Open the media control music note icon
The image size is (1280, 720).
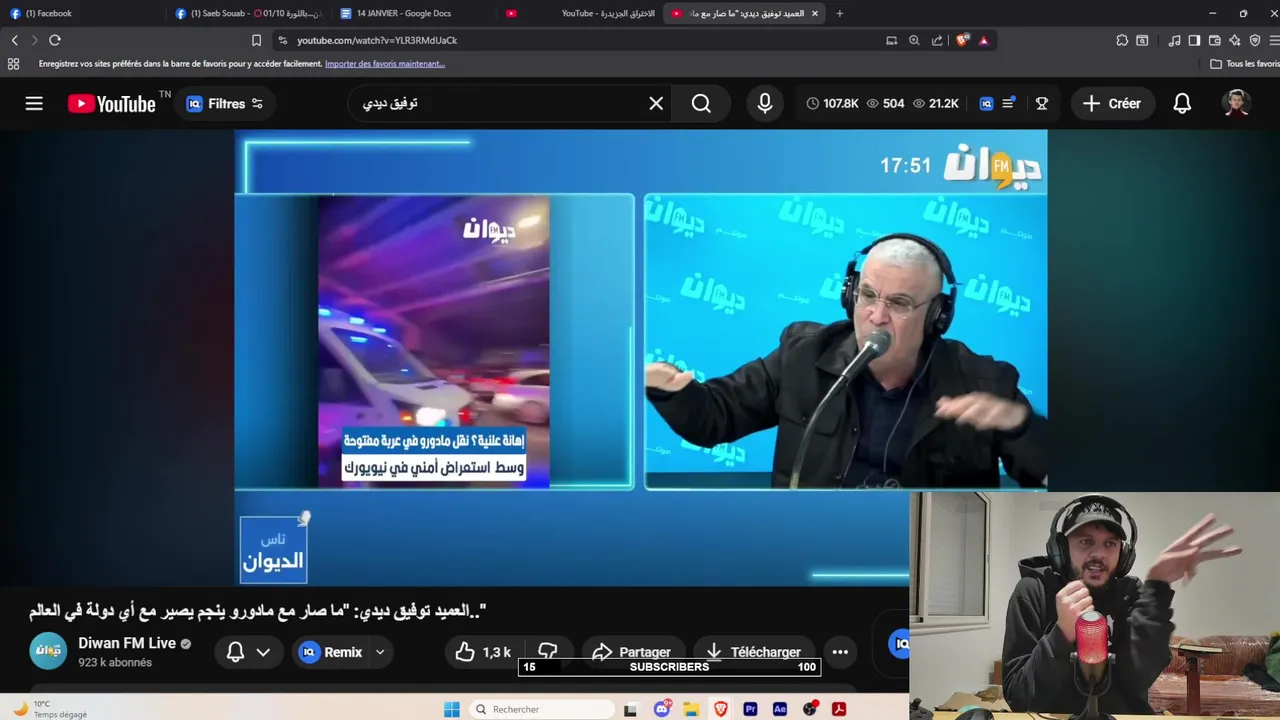(1174, 40)
